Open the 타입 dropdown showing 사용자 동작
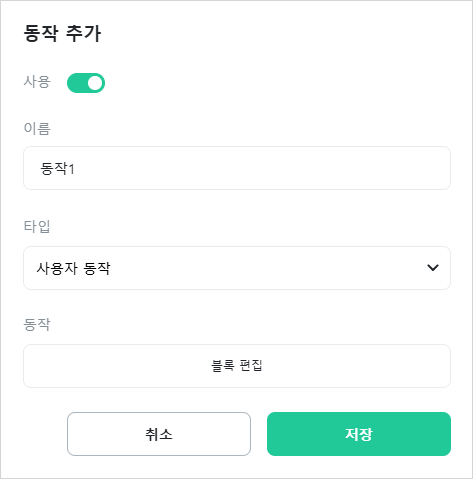The width and height of the screenshot is (473, 479). (x=237, y=268)
